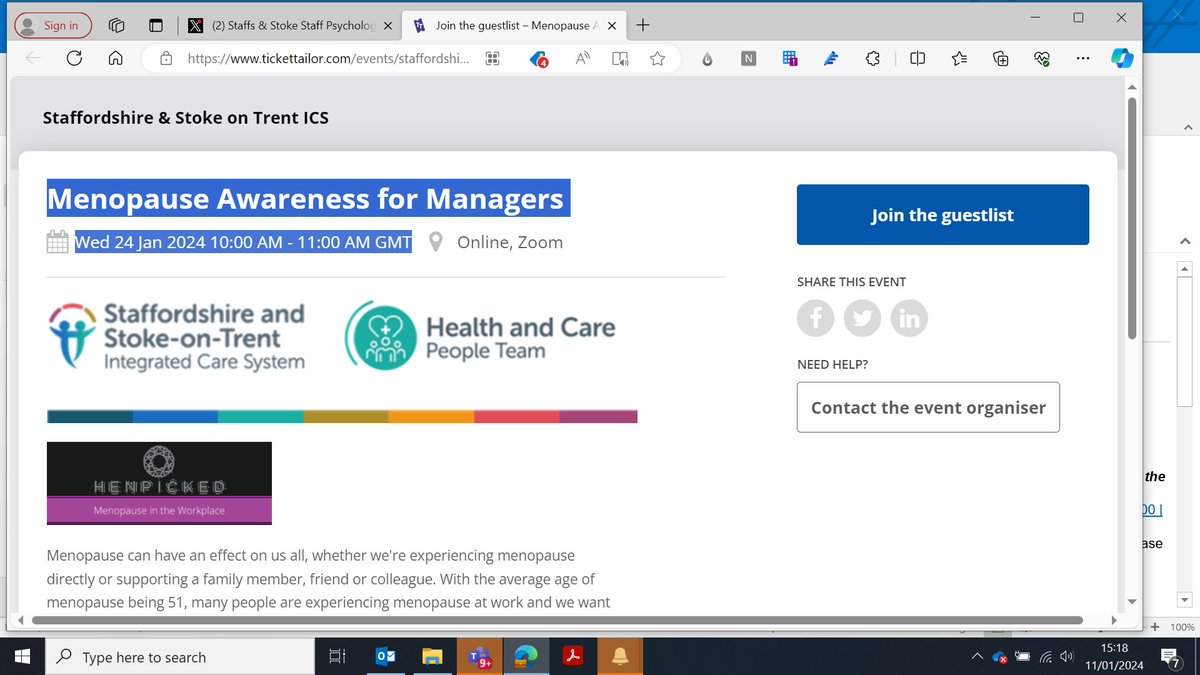Open the Wi-Fi network icon in system tray
Image resolution: width=1200 pixels, height=675 pixels.
tap(1045, 657)
